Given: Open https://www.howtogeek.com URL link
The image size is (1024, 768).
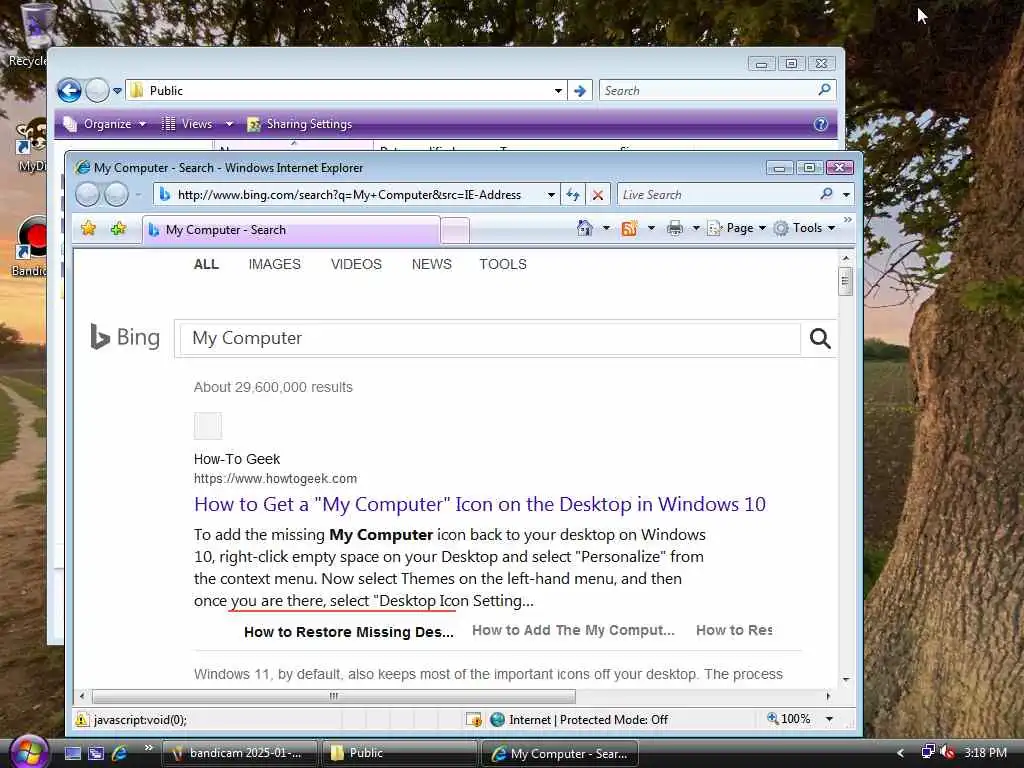Looking at the screenshot, I should coord(275,479).
